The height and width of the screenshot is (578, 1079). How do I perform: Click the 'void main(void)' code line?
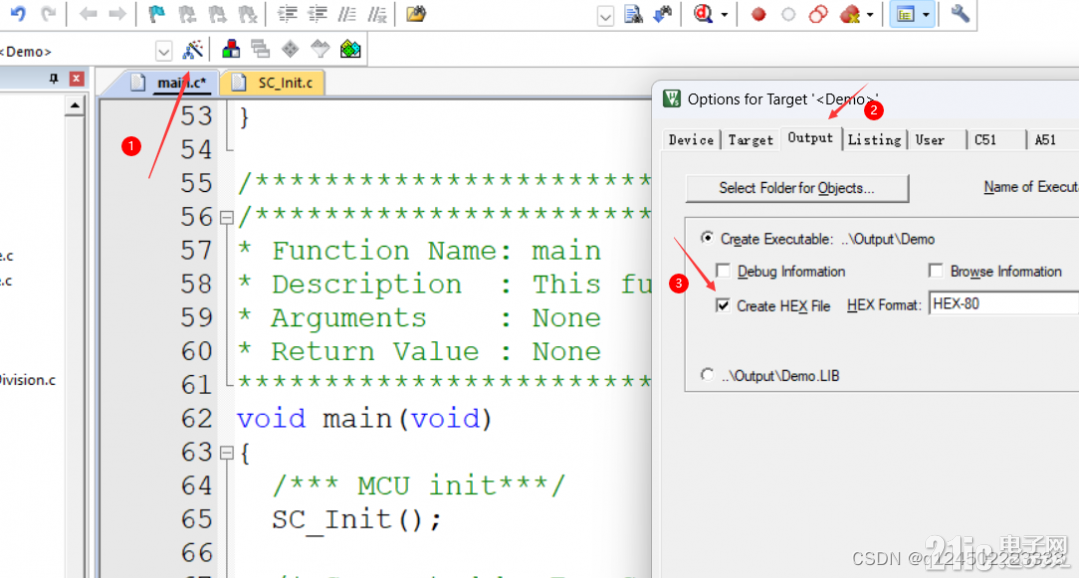[365, 418]
